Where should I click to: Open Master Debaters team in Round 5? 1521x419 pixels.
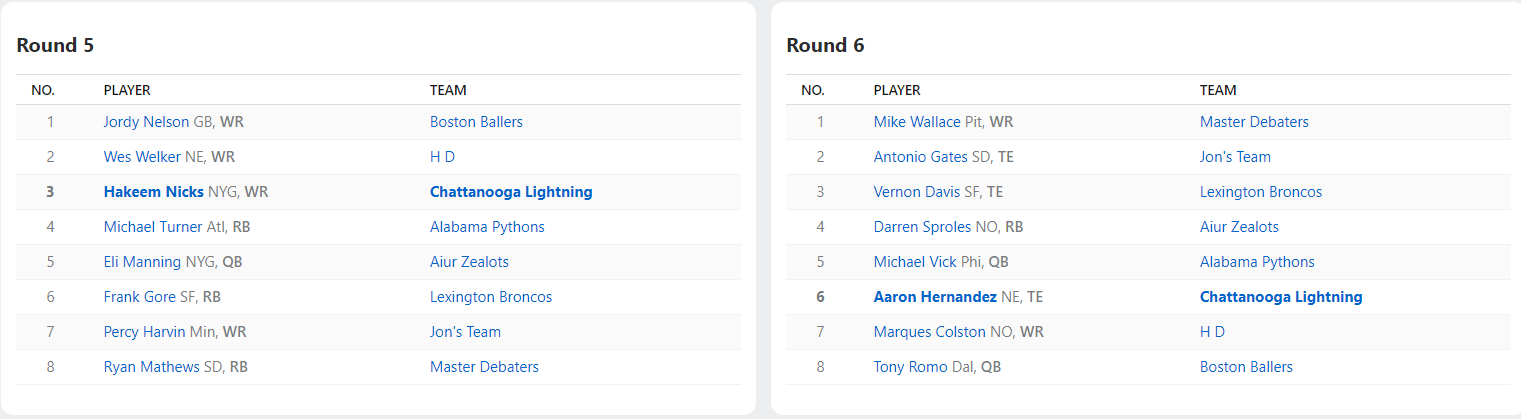click(484, 367)
